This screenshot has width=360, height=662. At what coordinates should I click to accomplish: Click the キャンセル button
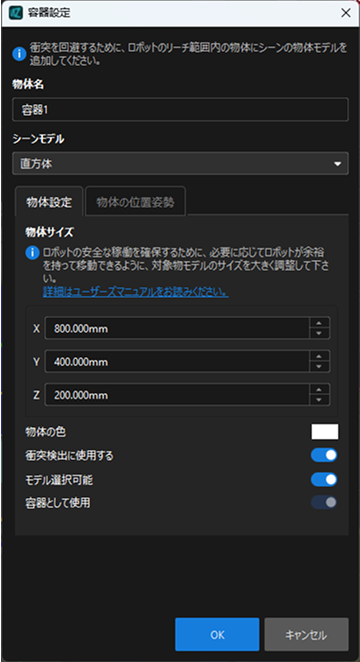click(306, 635)
